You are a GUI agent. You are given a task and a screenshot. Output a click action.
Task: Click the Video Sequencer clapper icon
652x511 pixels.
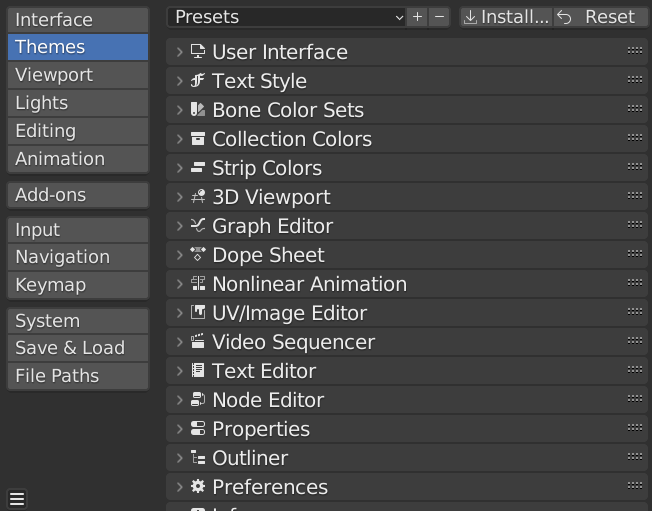198,341
